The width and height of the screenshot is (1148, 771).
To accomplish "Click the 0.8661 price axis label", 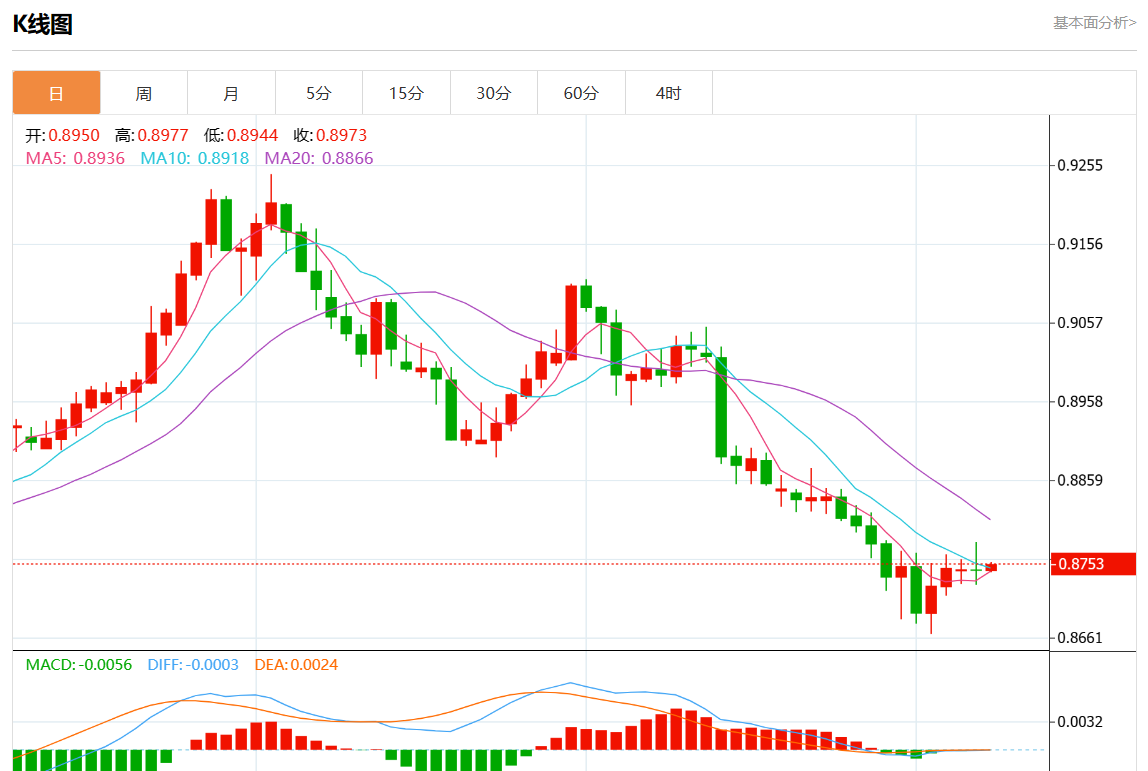I will [1080, 638].
